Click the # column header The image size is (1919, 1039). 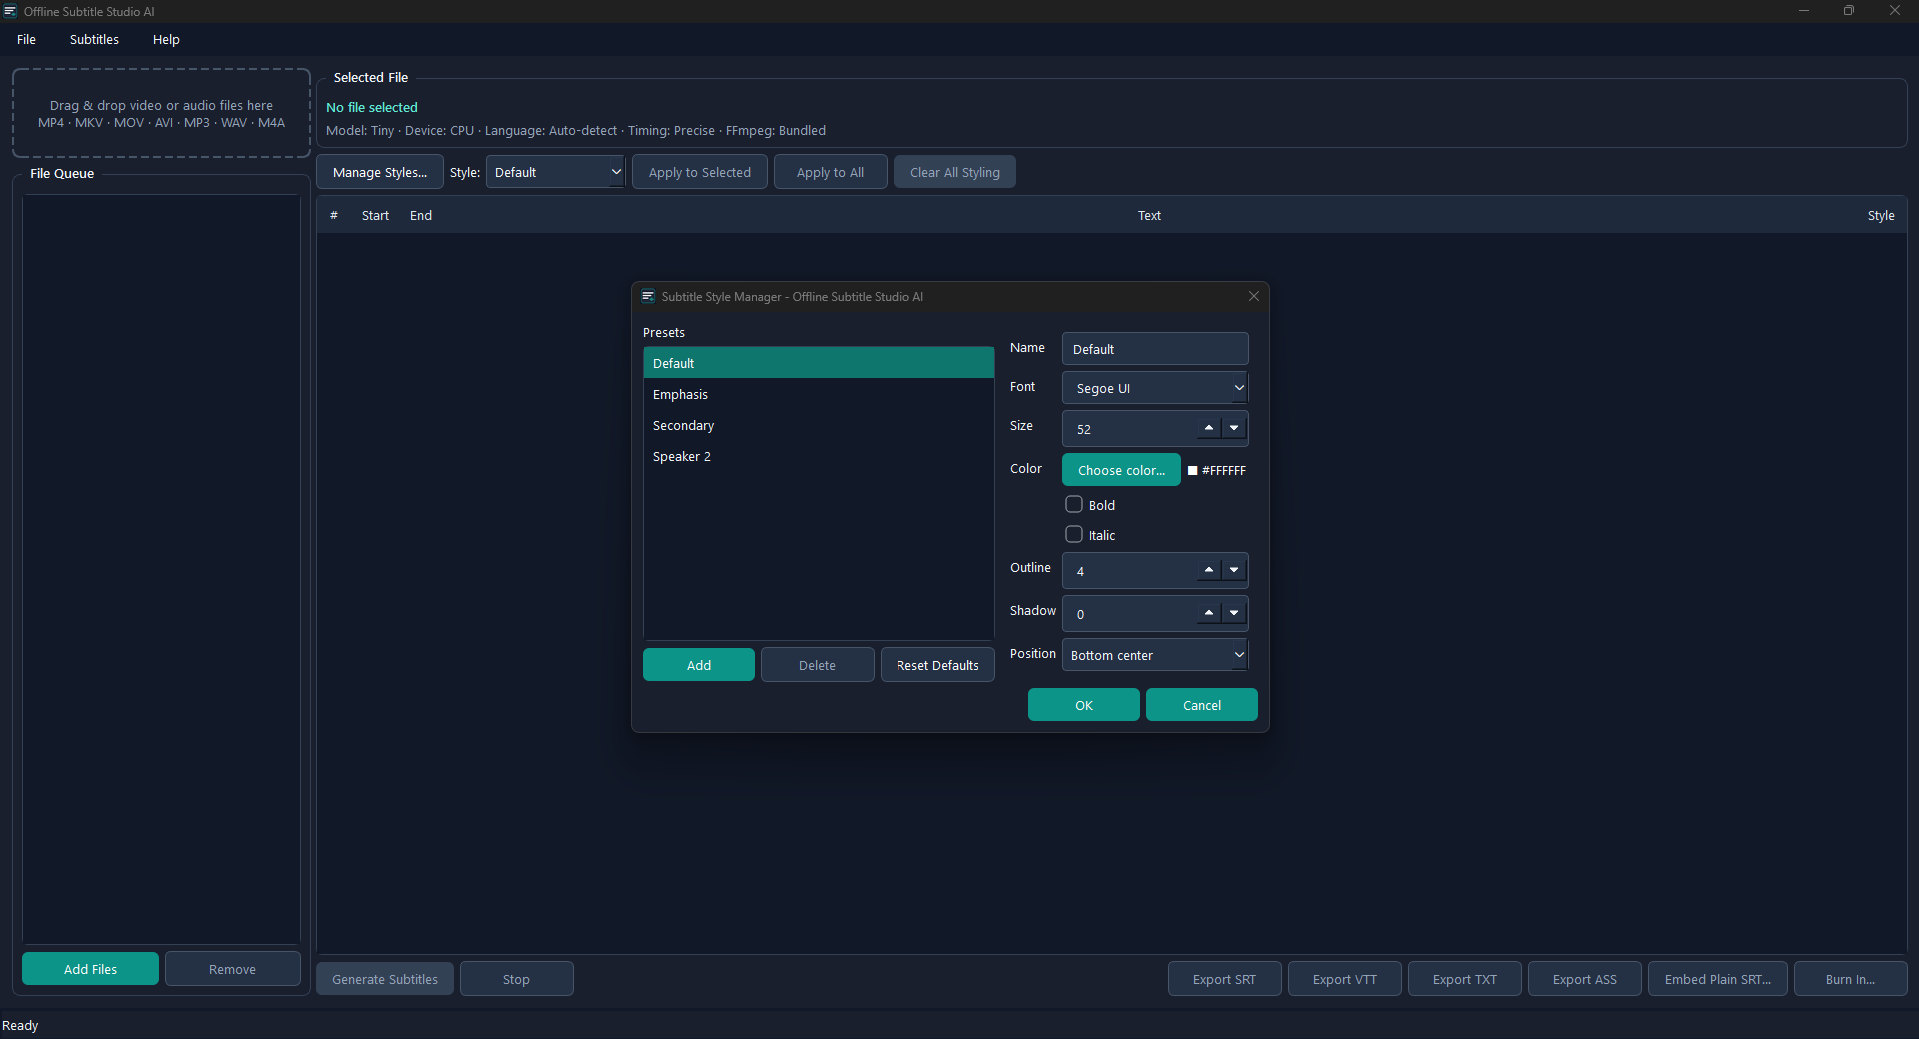click(x=334, y=215)
